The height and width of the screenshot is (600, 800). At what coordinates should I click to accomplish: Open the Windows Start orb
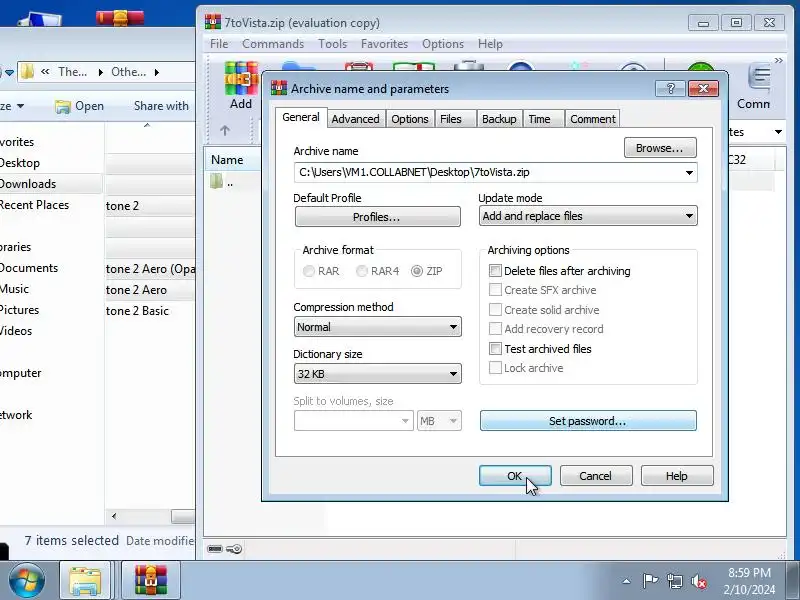click(27, 580)
